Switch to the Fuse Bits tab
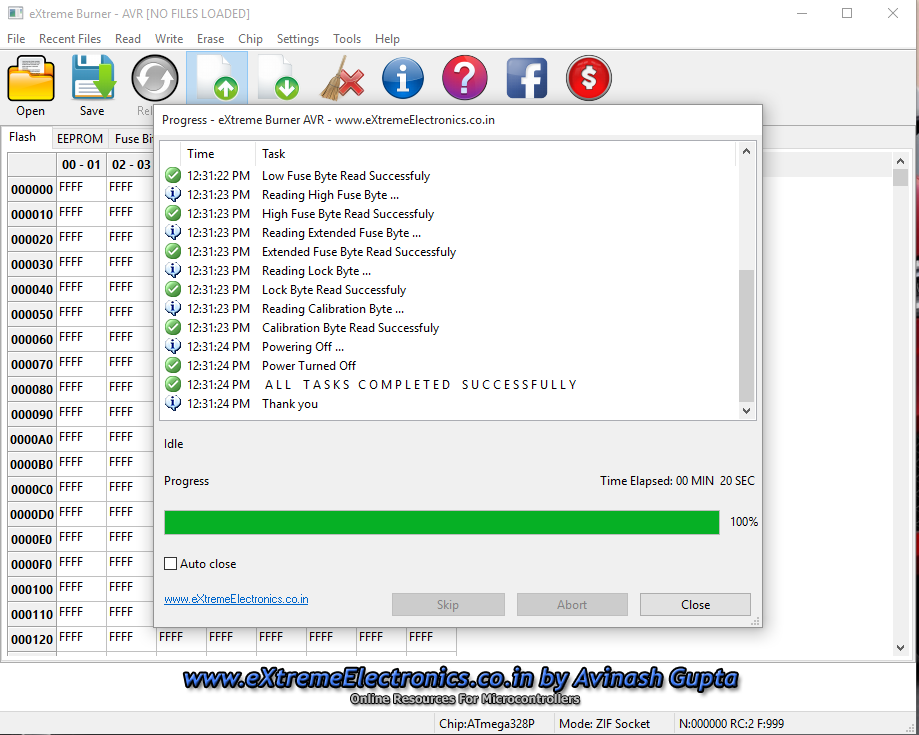919x735 pixels. 132,139
